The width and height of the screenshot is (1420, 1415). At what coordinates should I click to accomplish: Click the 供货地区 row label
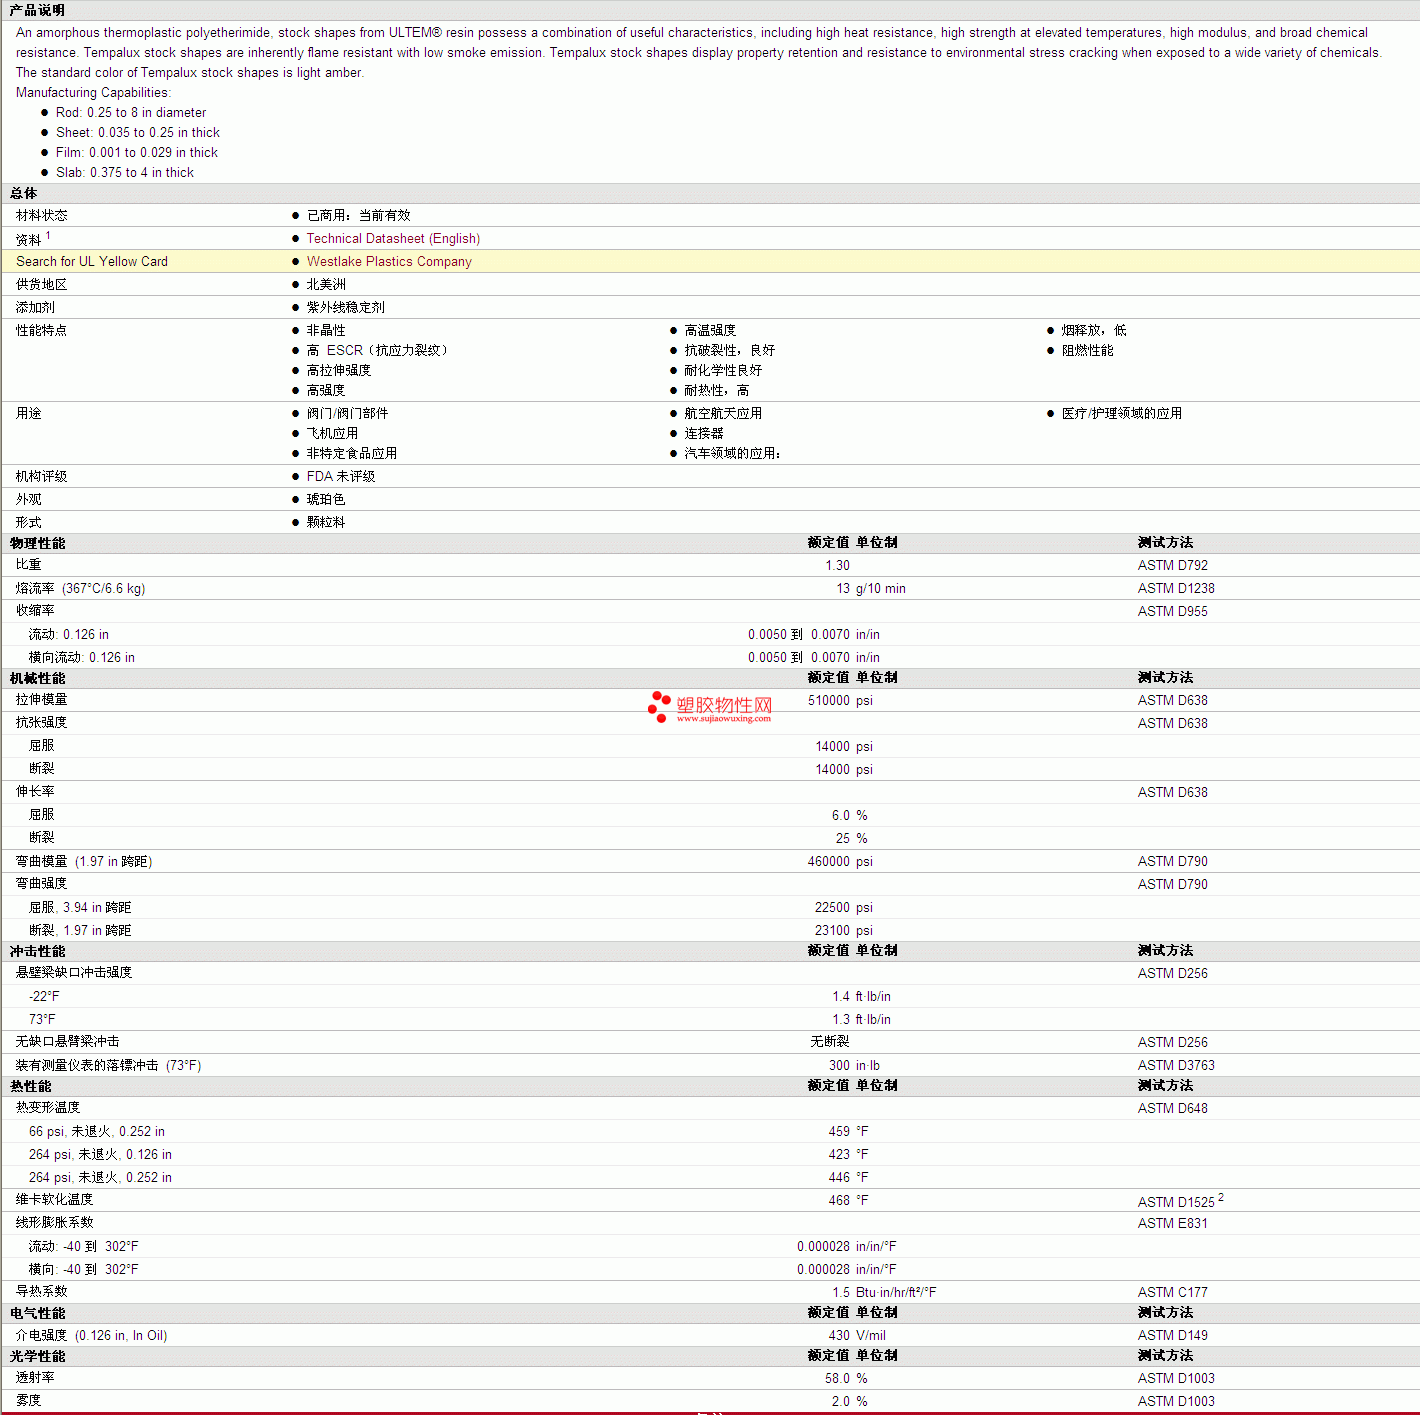click(42, 284)
